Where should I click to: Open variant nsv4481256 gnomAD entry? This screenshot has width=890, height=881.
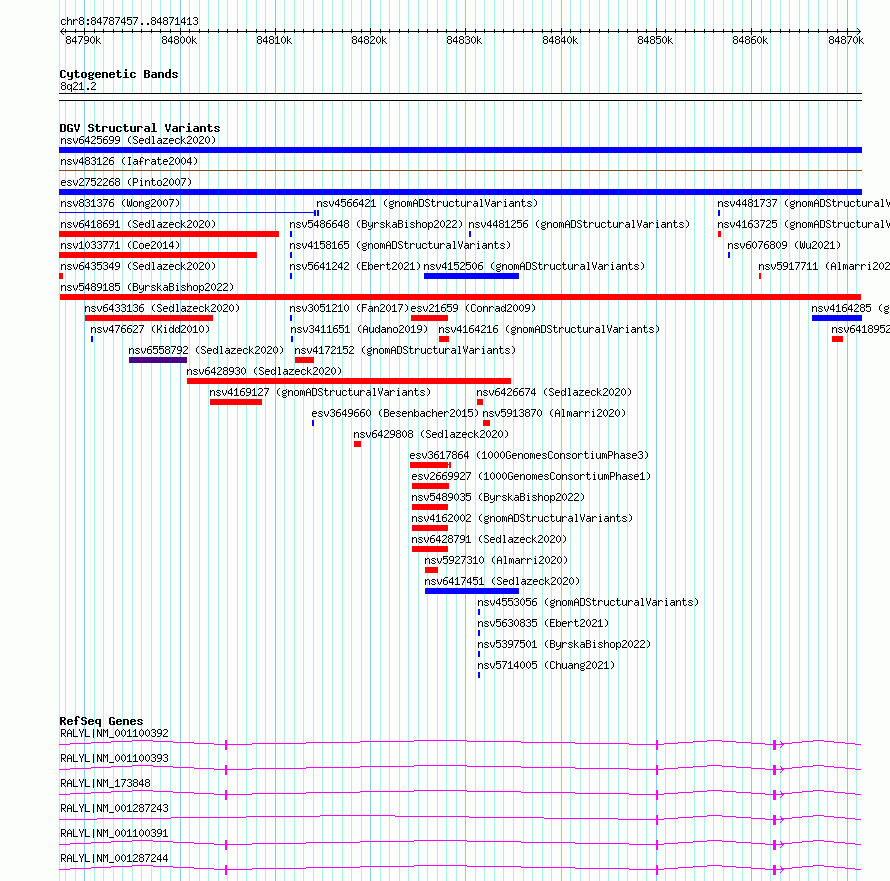tap(579, 224)
